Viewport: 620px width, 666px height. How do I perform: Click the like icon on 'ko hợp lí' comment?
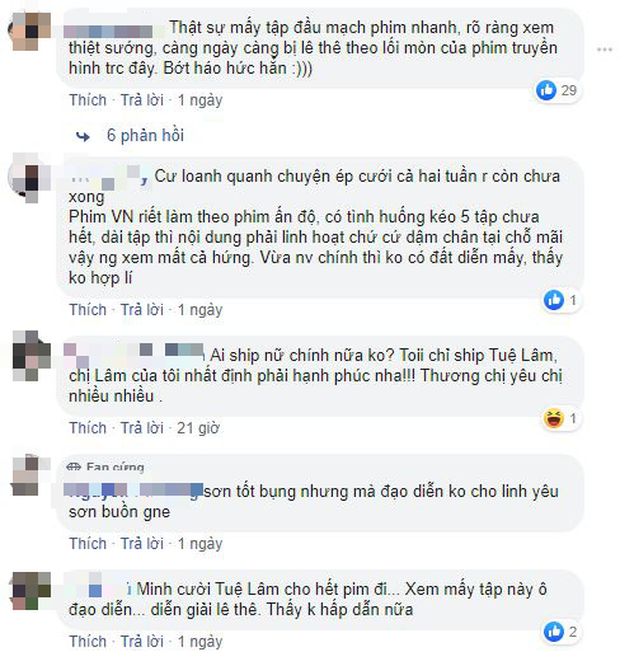coord(554,300)
